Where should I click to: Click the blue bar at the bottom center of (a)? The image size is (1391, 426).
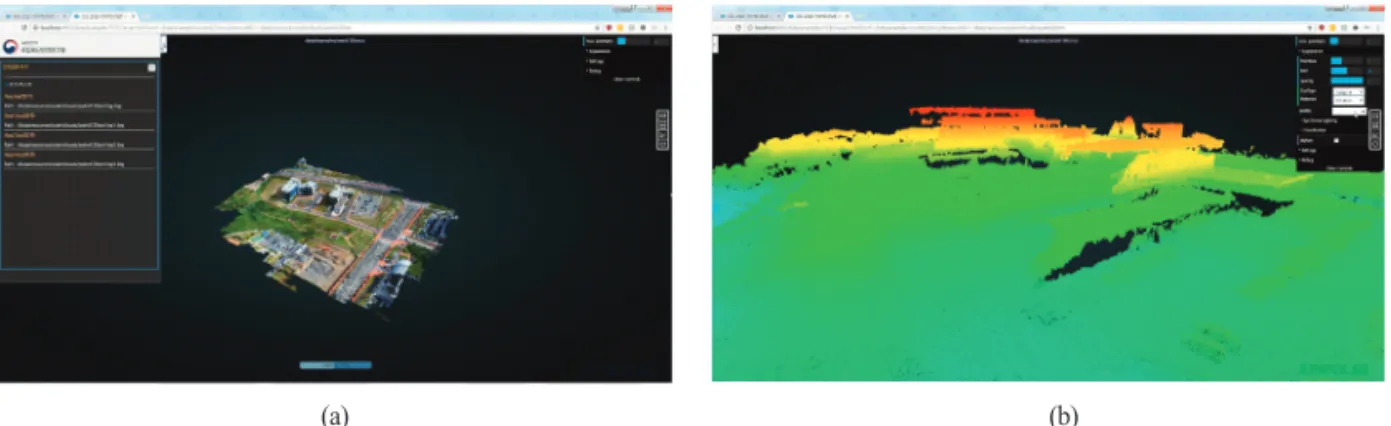pos(335,365)
